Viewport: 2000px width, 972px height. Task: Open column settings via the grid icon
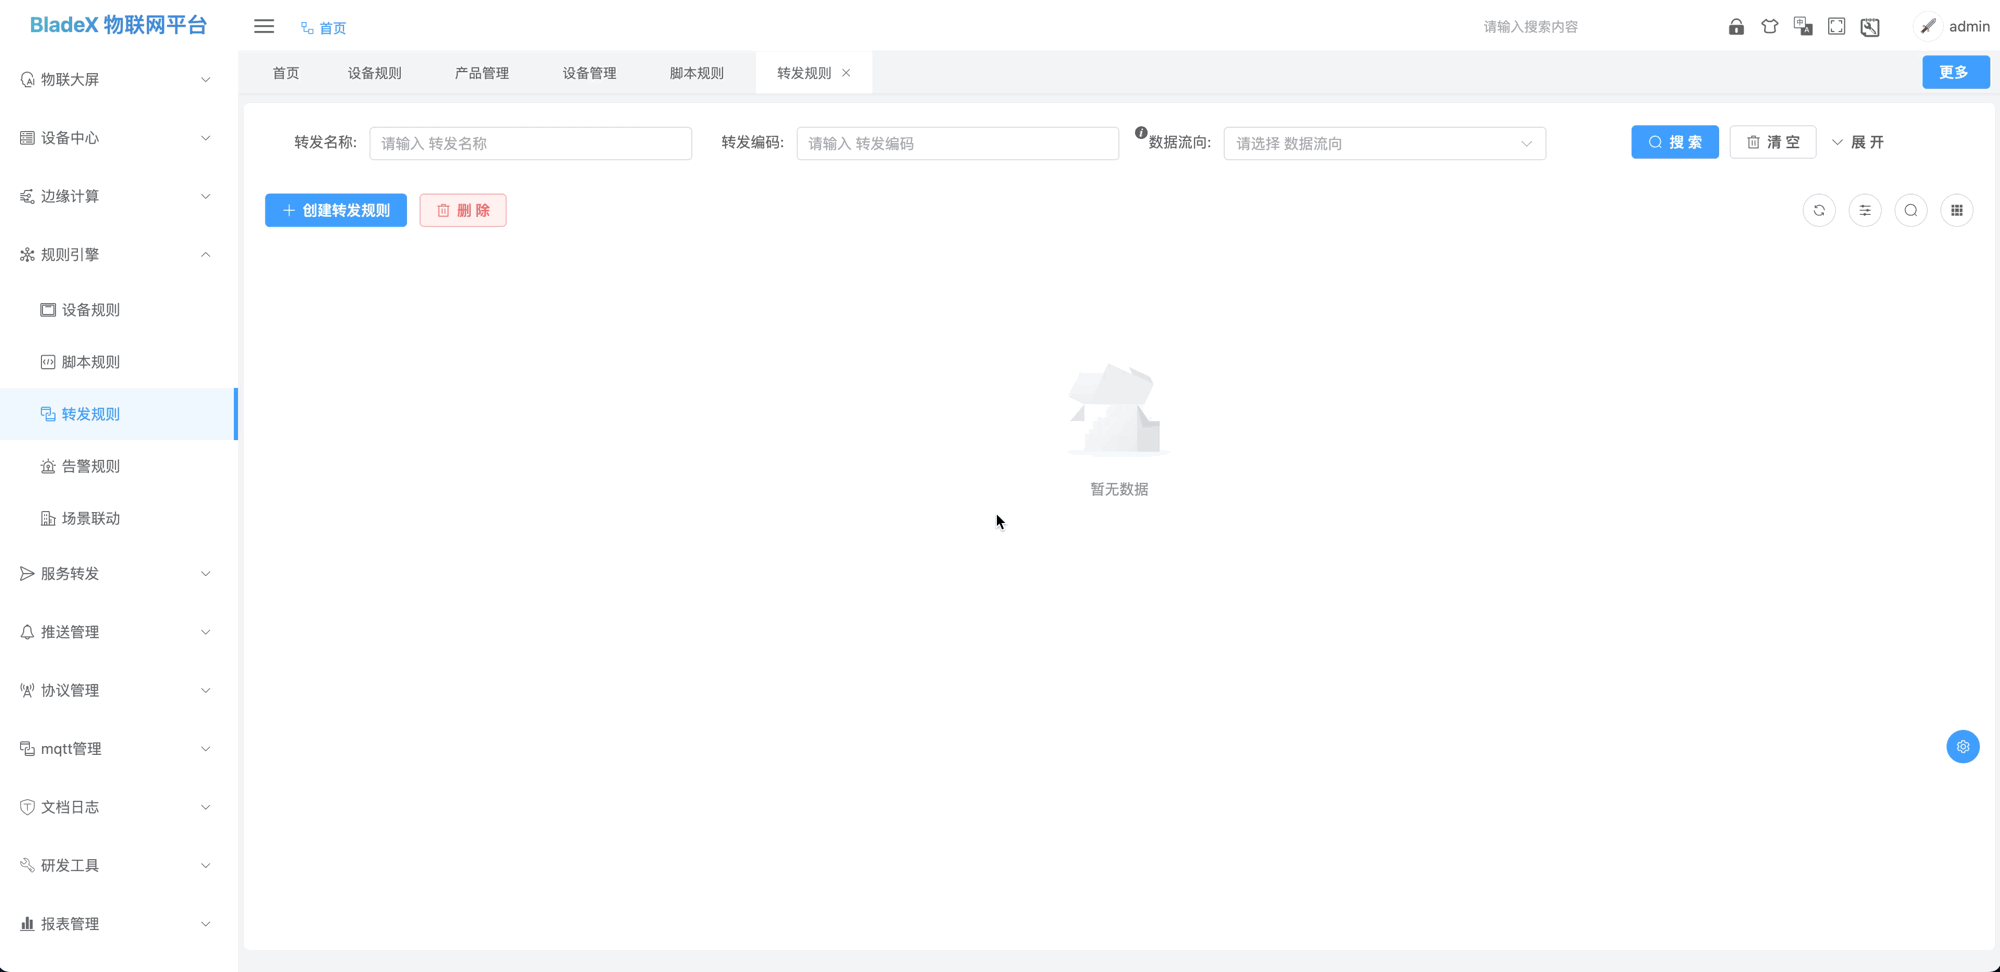tap(1957, 210)
